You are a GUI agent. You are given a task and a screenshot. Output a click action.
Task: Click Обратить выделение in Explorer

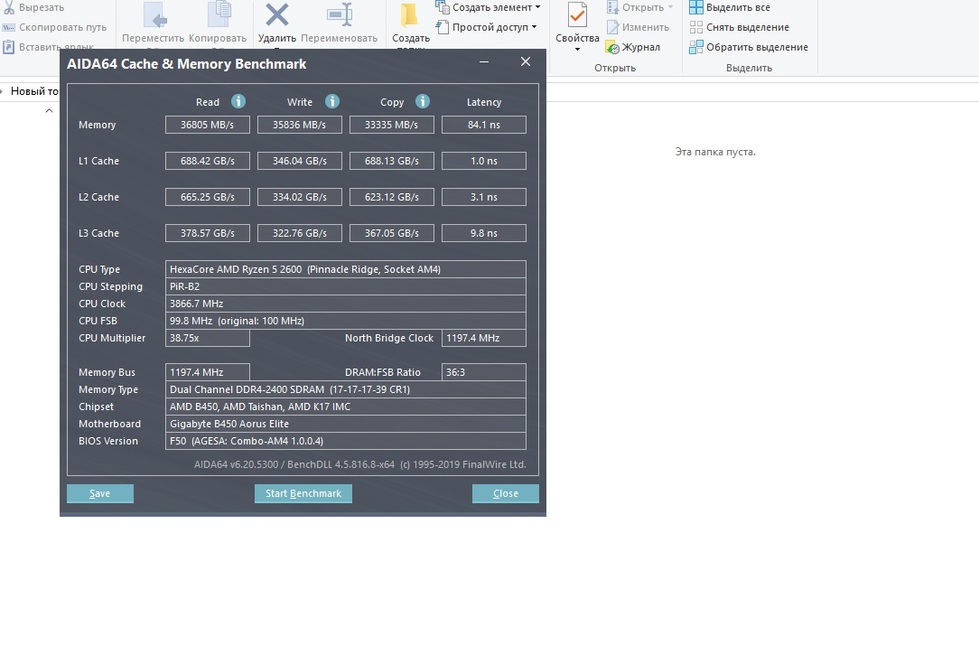(x=749, y=47)
